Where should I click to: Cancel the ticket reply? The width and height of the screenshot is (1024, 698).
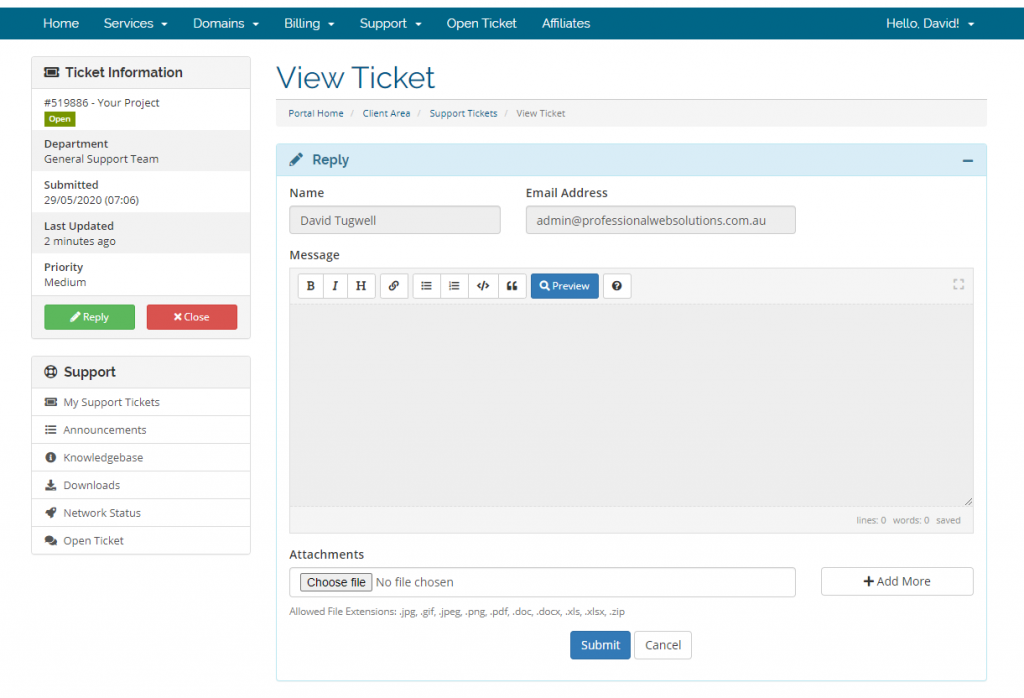[x=663, y=645]
